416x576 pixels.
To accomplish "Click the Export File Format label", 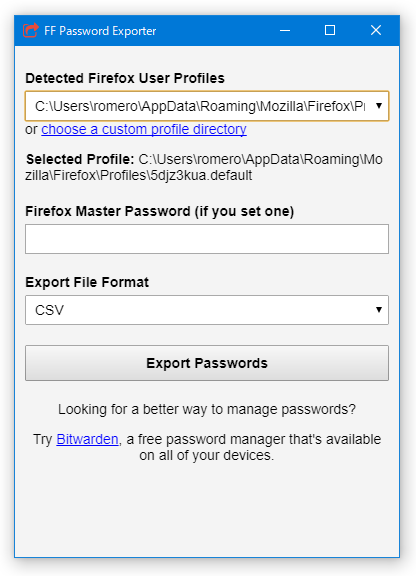I will [87, 282].
